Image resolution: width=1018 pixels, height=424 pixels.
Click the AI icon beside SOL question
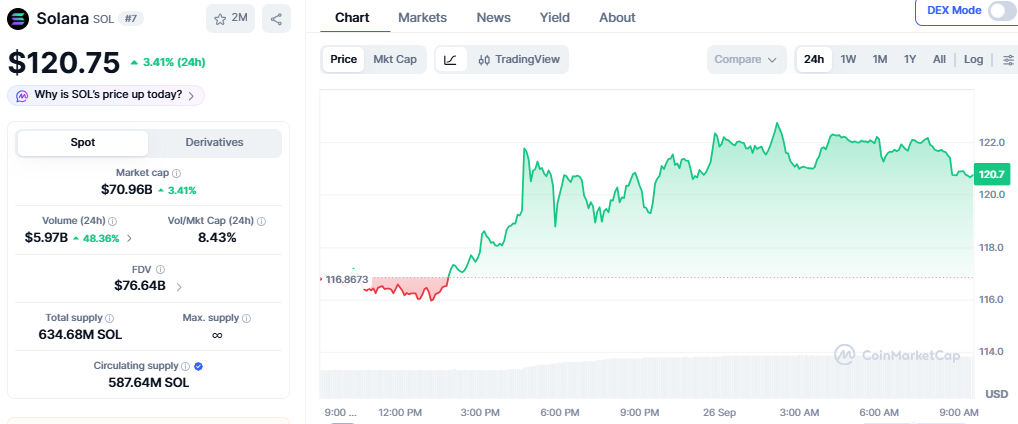coord(22,95)
